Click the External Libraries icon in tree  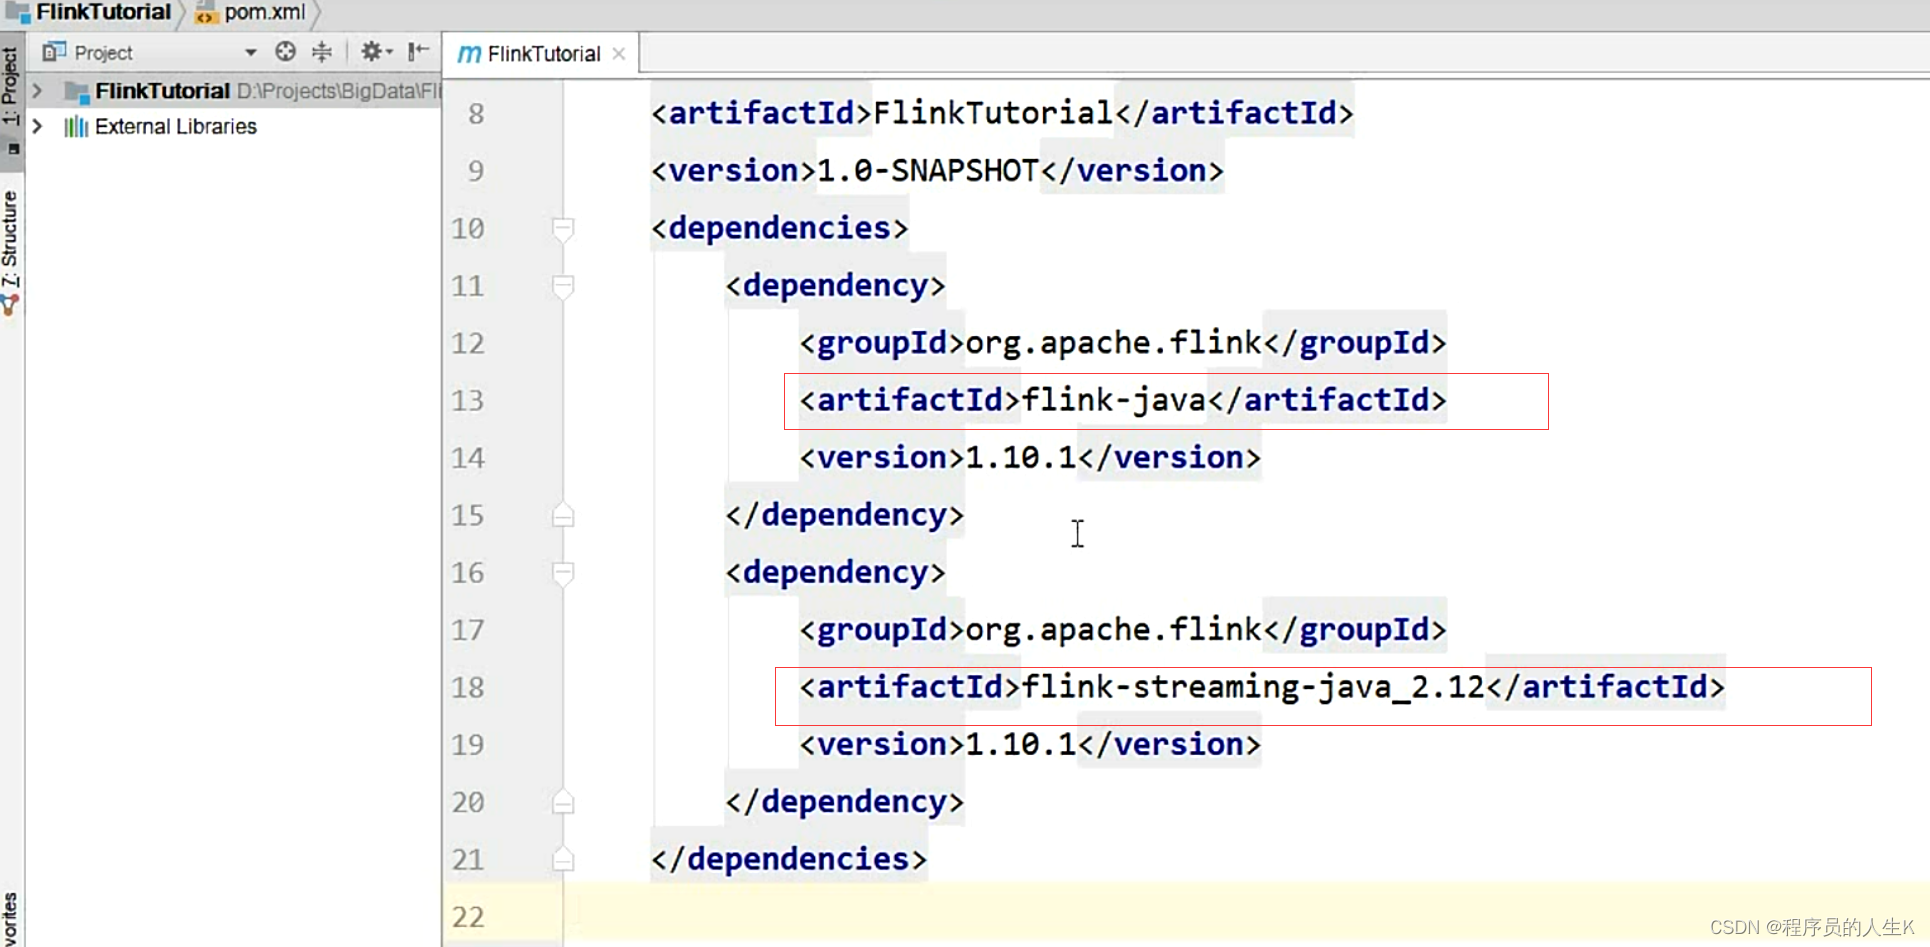pos(76,127)
